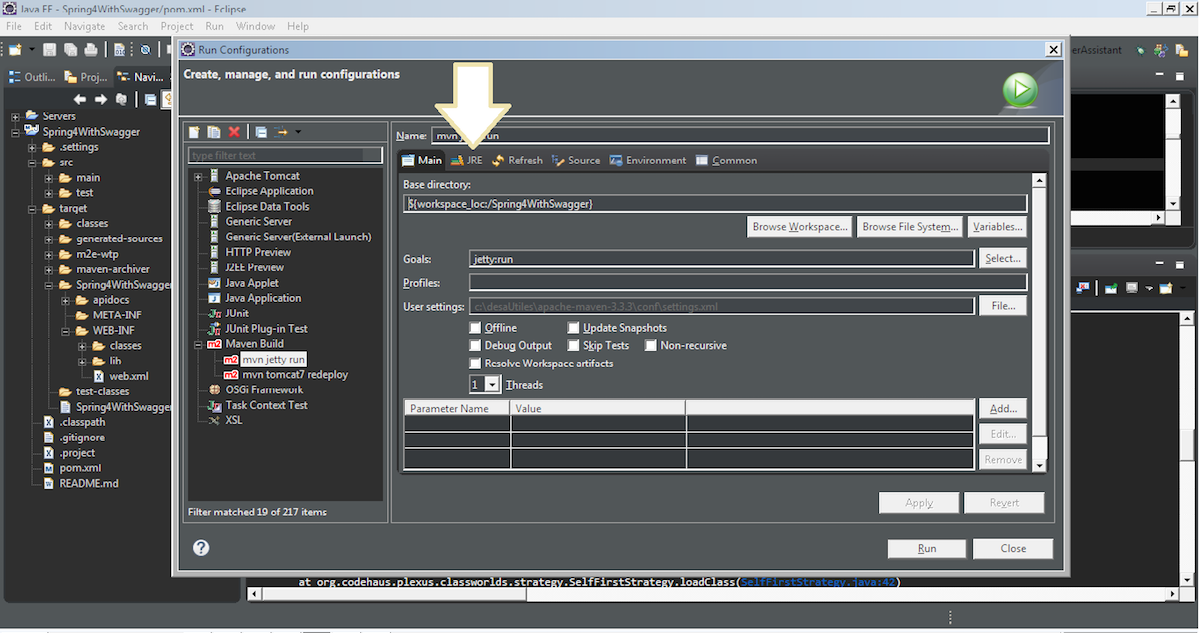Viewport: 1200px width, 633px height.
Task: Switch to the Main tab
Action: [421, 160]
